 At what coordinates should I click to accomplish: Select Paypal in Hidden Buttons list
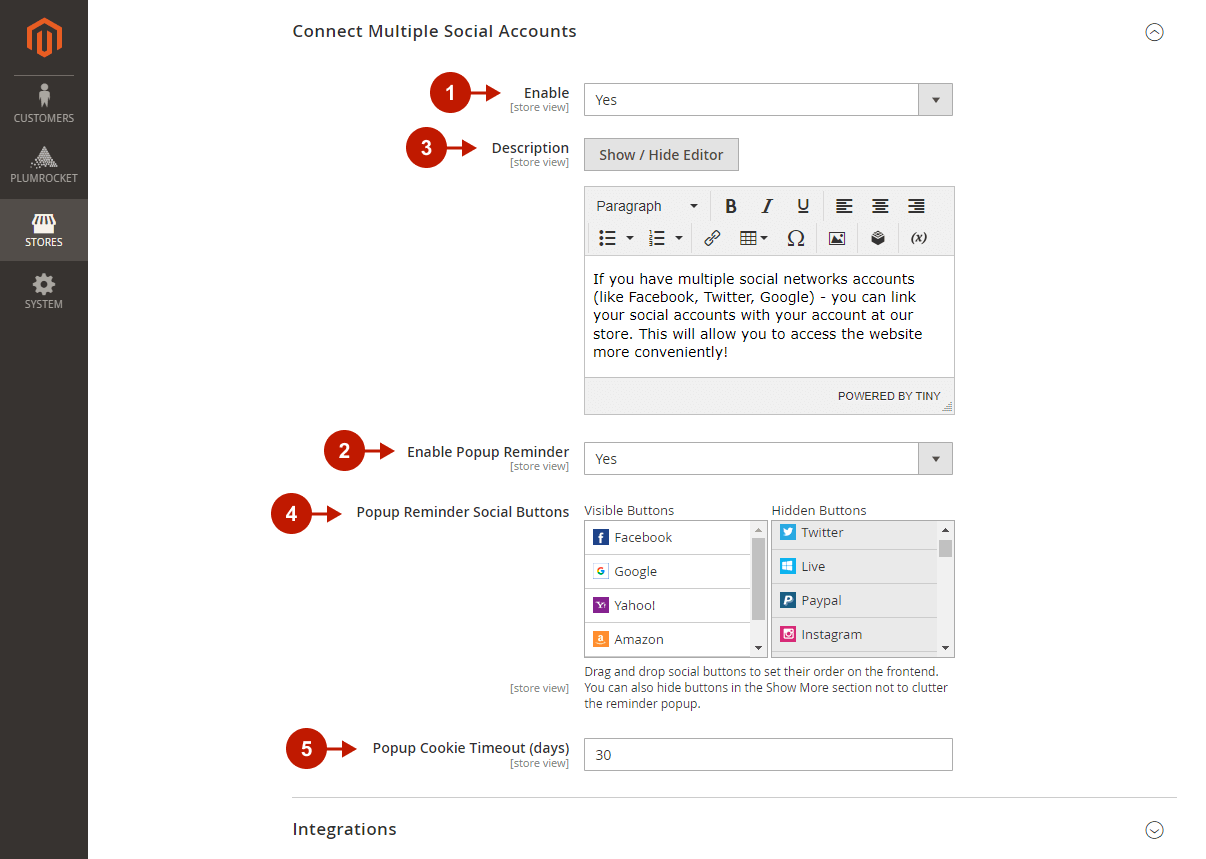(854, 601)
